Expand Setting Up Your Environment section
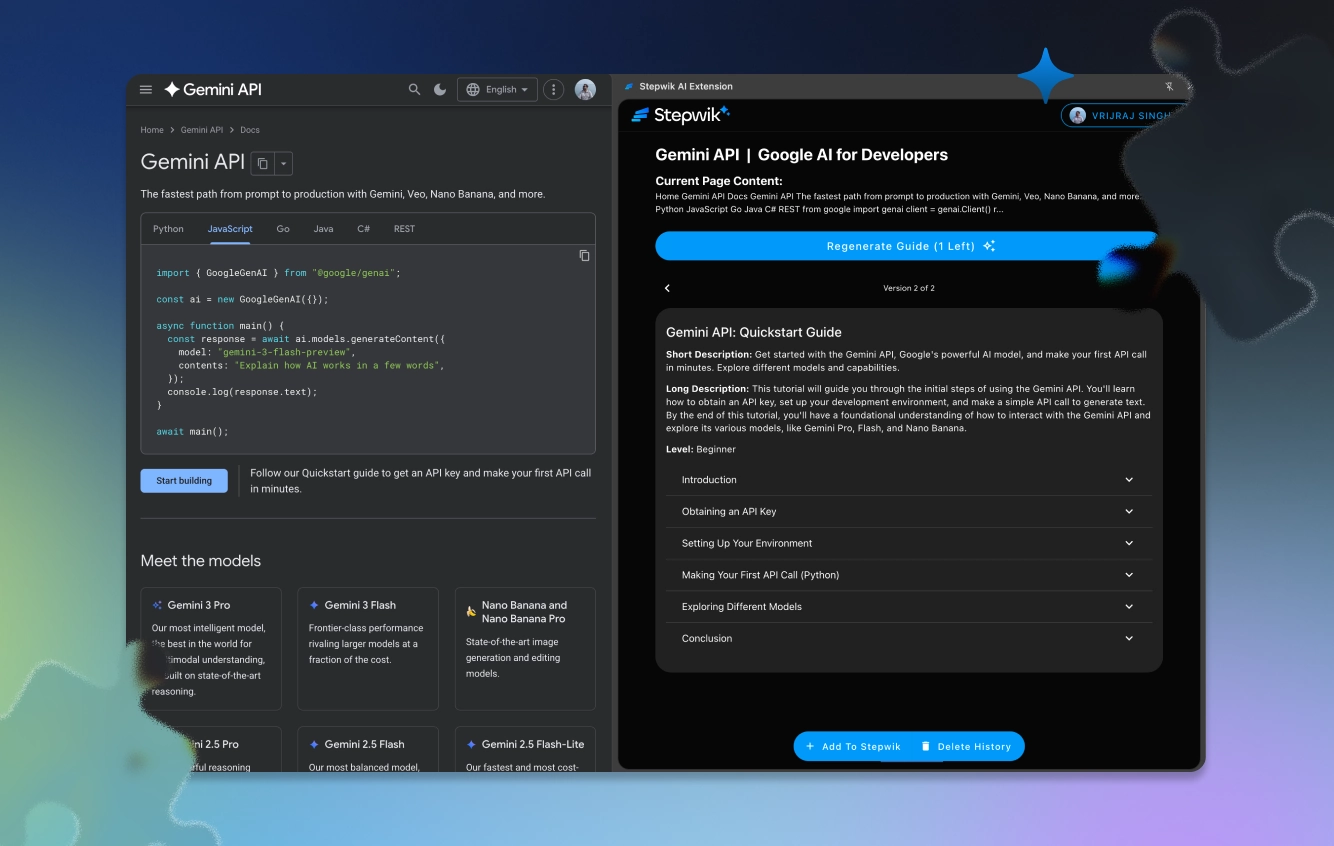 pos(909,543)
